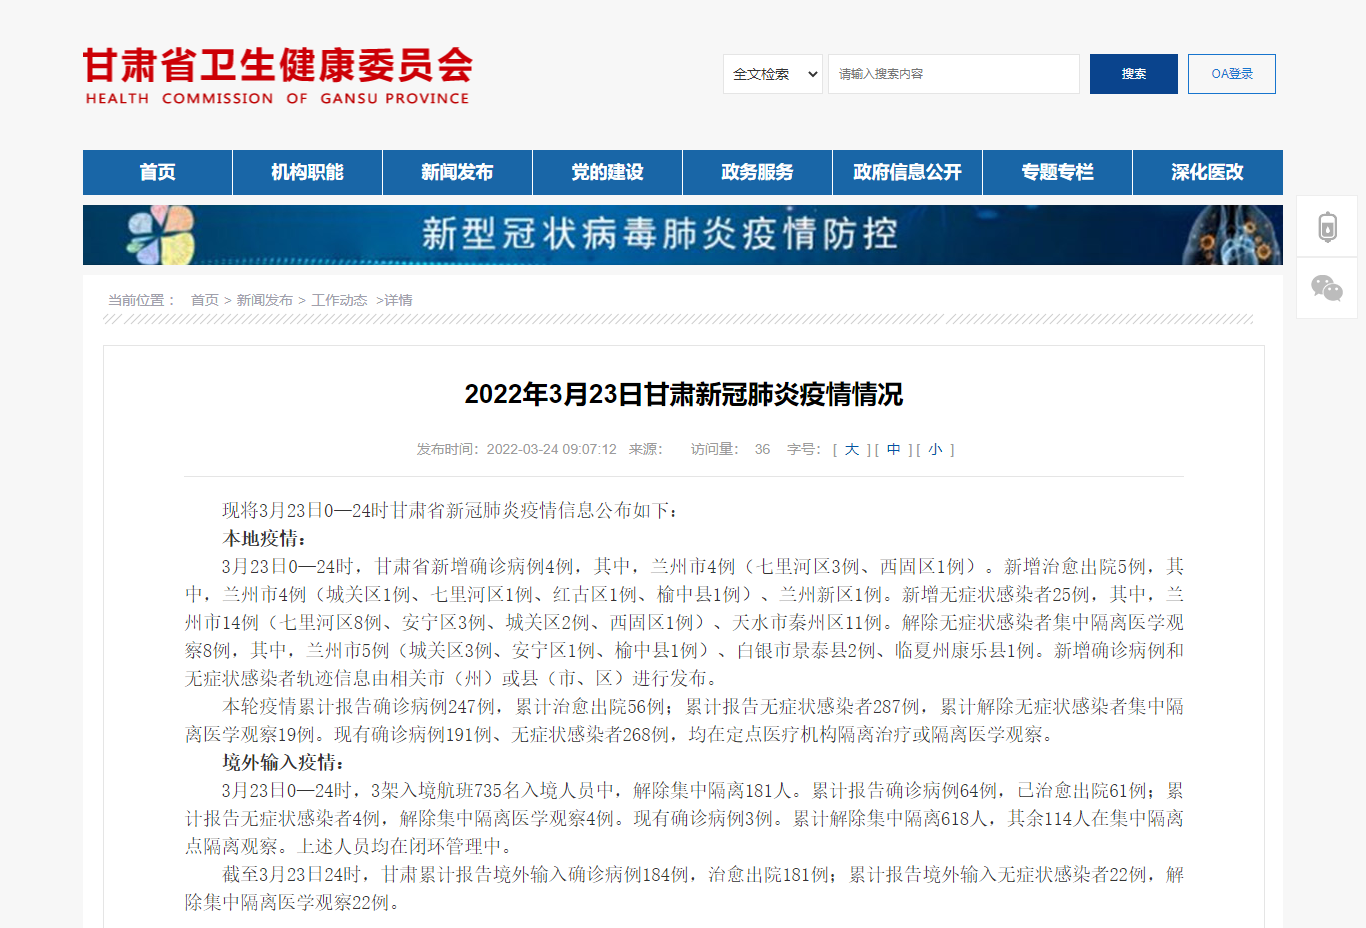Image resolution: width=1366 pixels, height=928 pixels.
Task: Open the 党的建设 navigation tab
Action: point(608,172)
